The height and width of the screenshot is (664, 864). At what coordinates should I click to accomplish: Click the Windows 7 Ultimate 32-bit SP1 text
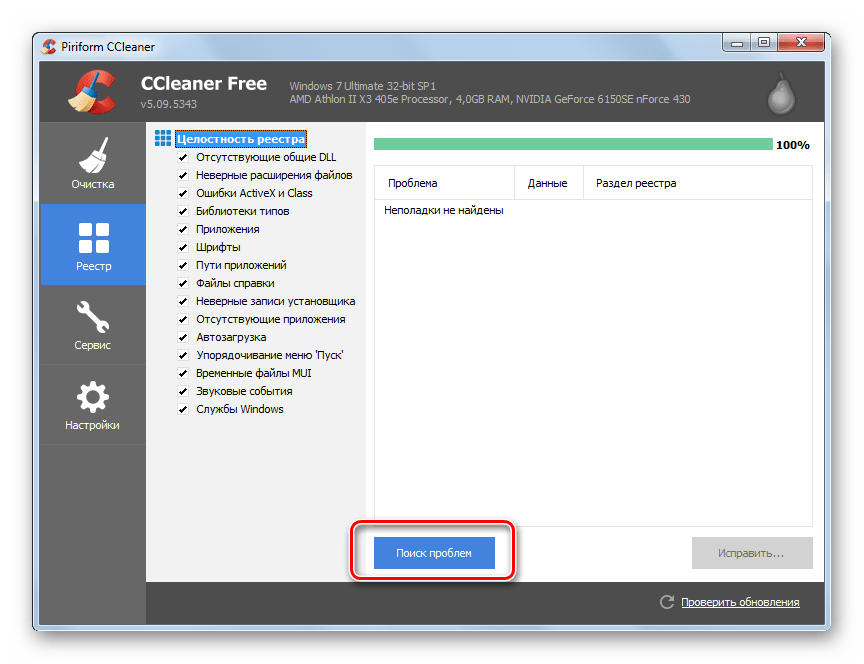click(x=363, y=86)
